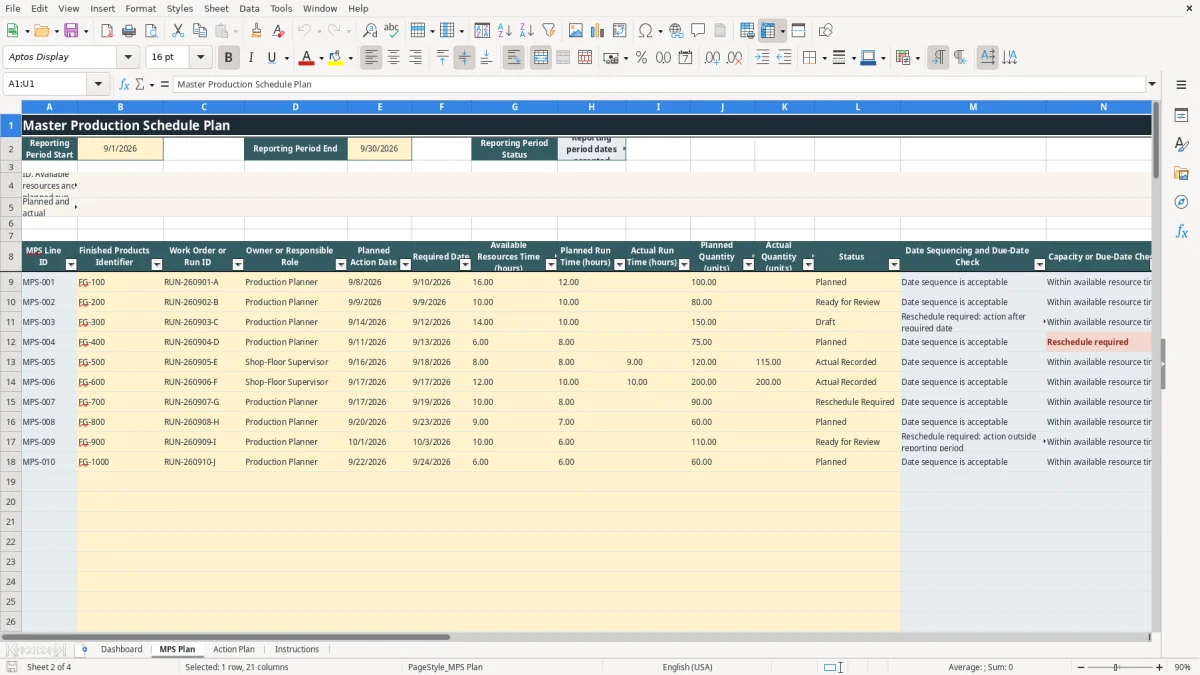This screenshot has width=1200, height=675.
Task: Insert a comment using speech bubble icon
Action: click(698, 31)
